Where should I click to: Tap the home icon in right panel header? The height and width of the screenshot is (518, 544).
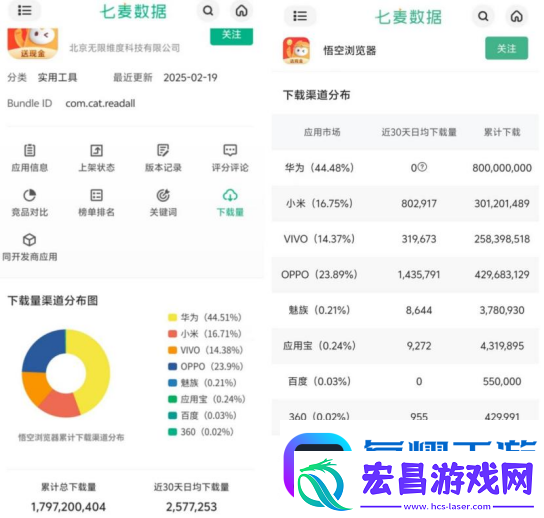[x=517, y=16]
